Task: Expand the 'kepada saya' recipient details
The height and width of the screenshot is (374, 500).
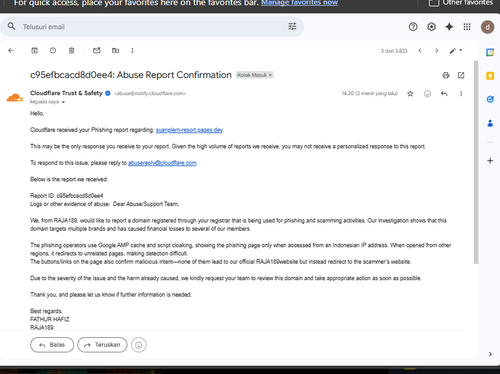Action: point(63,102)
